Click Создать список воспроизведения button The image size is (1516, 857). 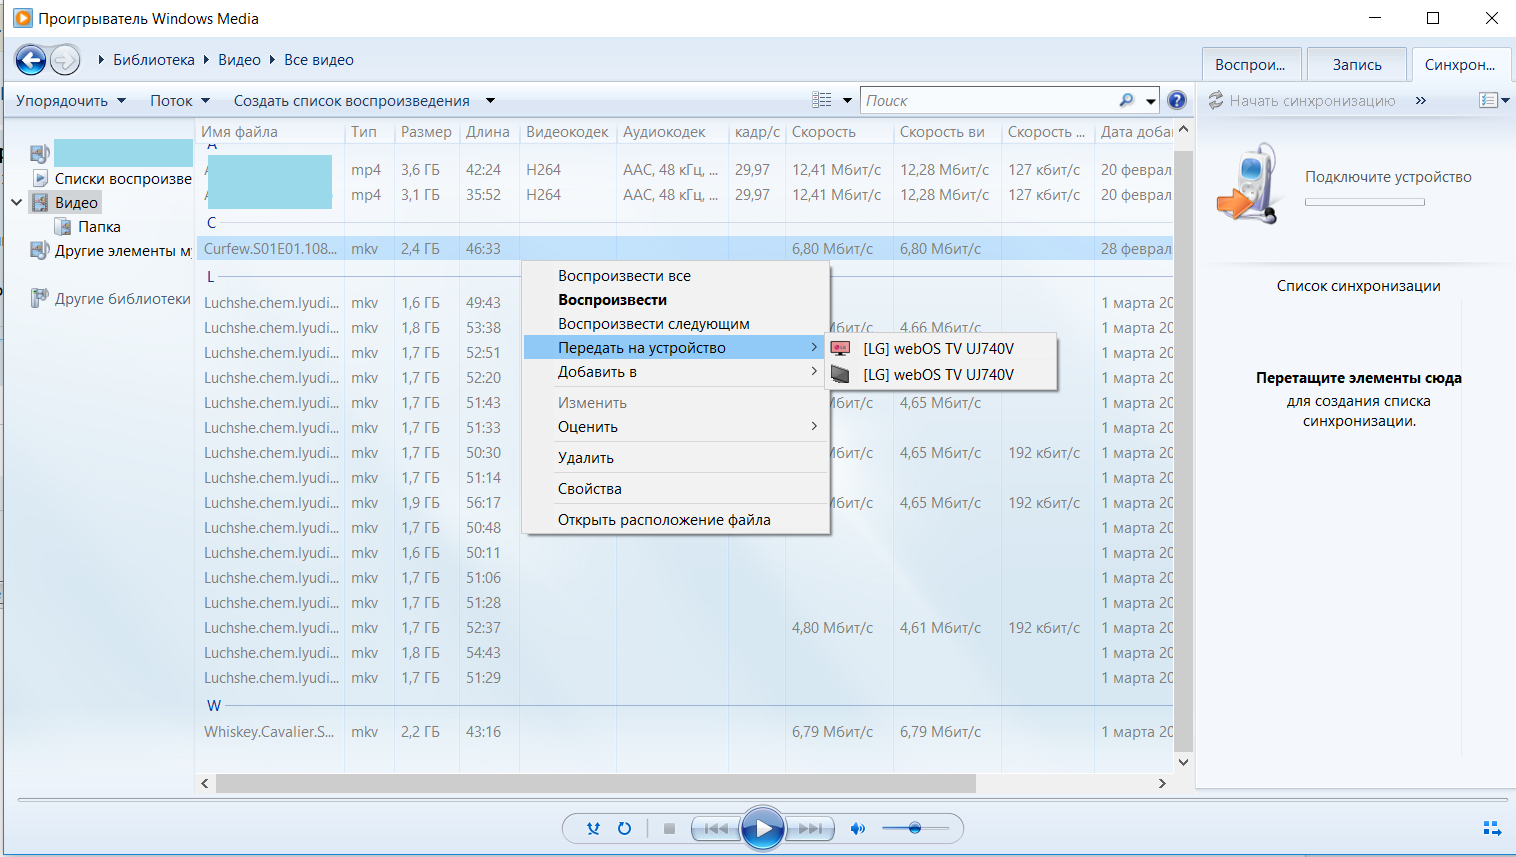click(352, 100)
